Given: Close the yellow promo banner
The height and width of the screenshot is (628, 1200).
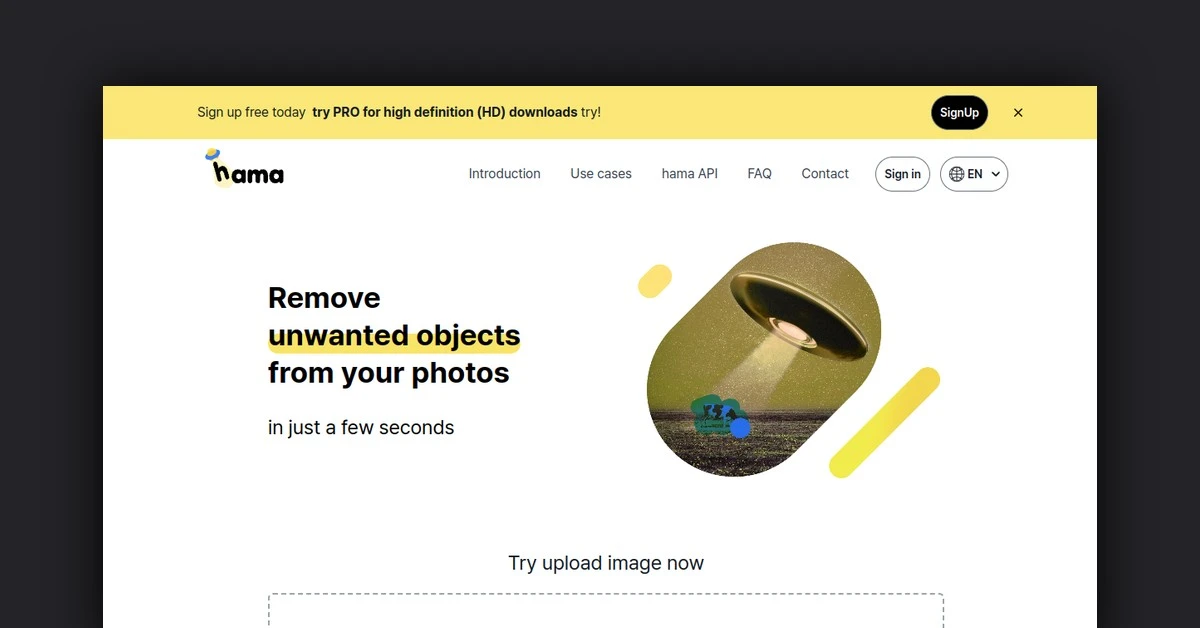Looking at the screenshot, I should coord(1018,113).
